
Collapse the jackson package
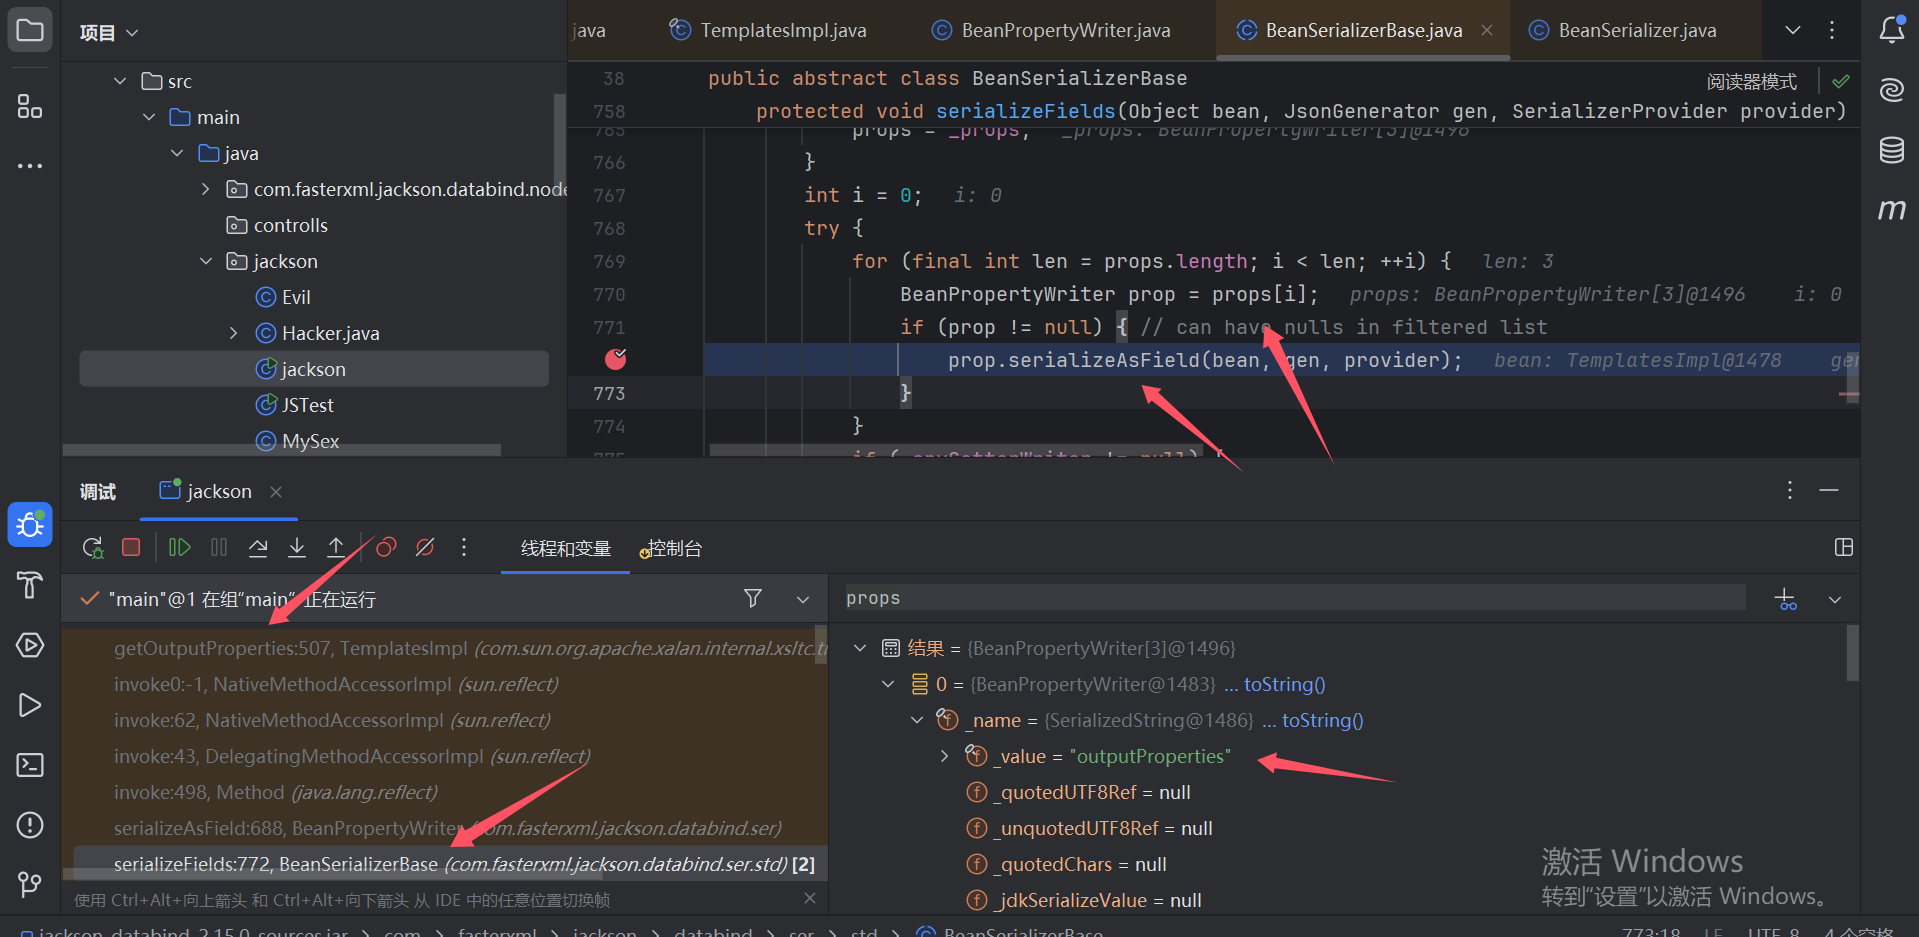pos(206,261)
